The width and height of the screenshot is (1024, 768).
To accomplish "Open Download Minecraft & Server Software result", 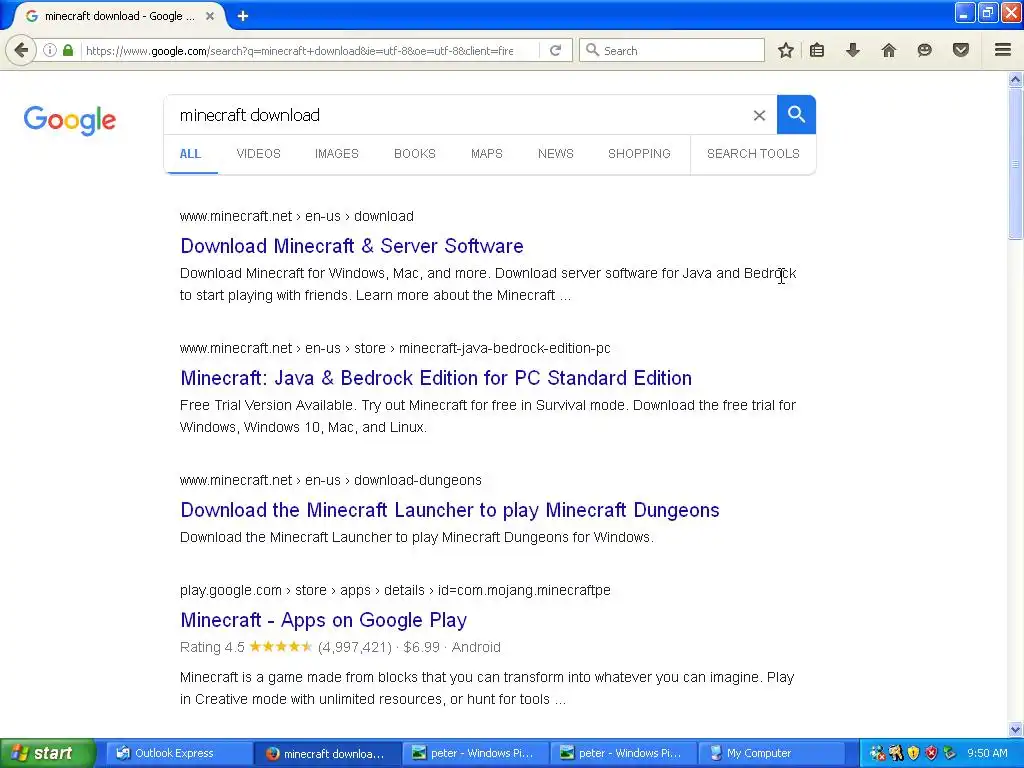I will 352,246.
